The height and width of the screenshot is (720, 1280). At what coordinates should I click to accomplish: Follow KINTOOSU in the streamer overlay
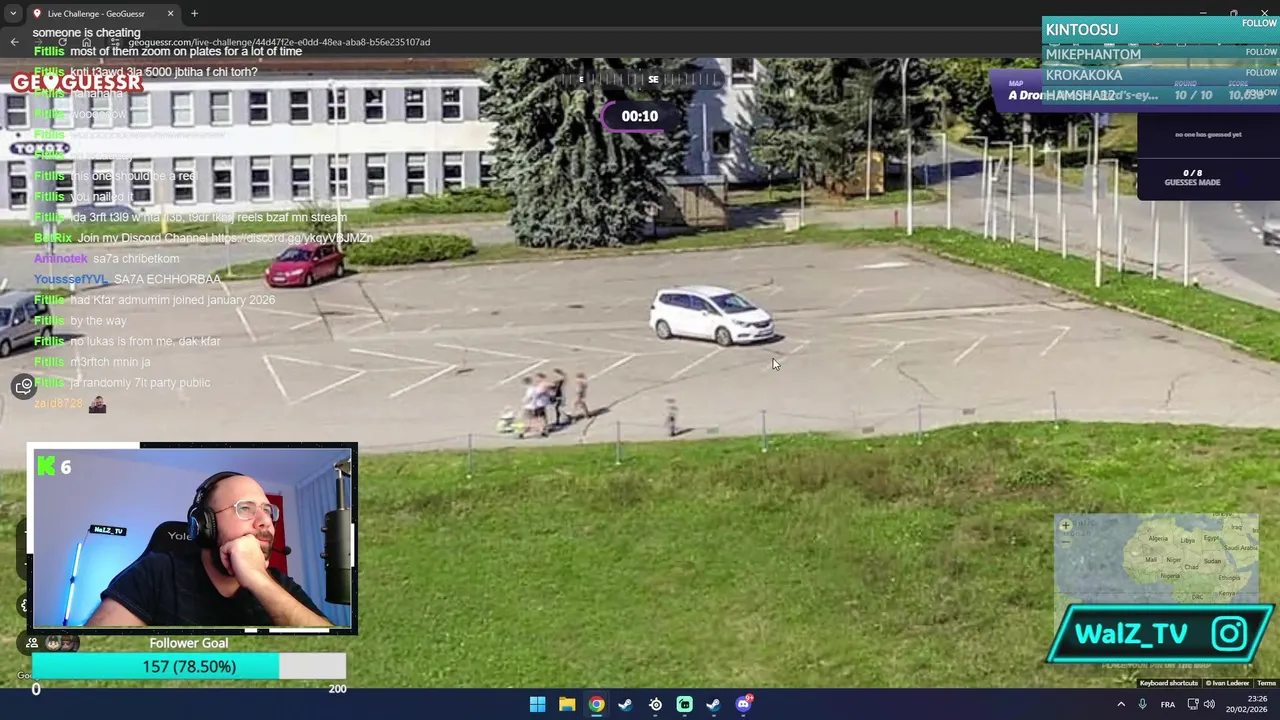coord(1259,23)
